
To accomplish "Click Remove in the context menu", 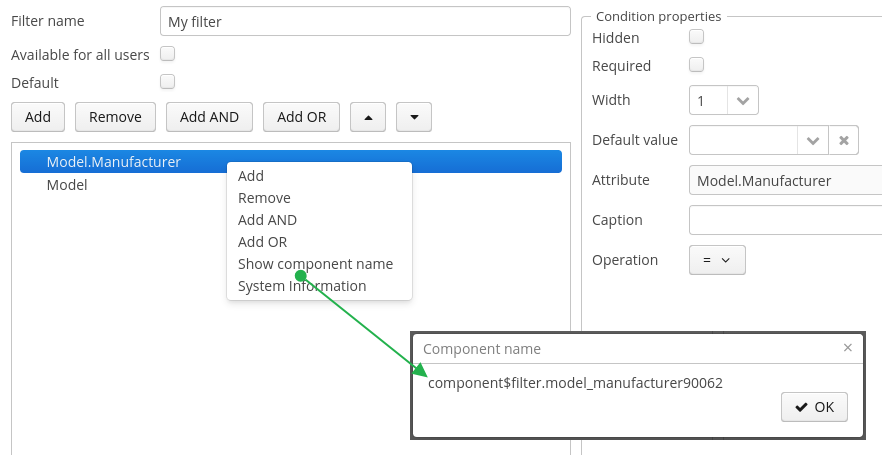I will [x=264, y=198].
